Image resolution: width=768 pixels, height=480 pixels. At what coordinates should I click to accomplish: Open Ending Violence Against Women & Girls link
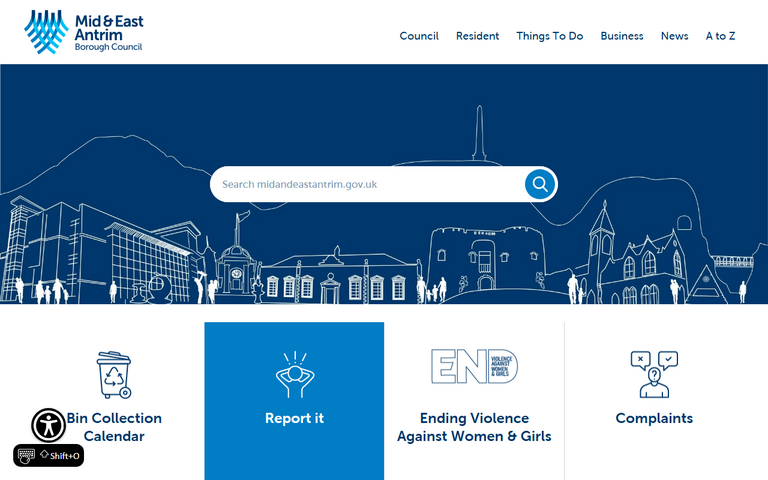[x=474, y=427]
